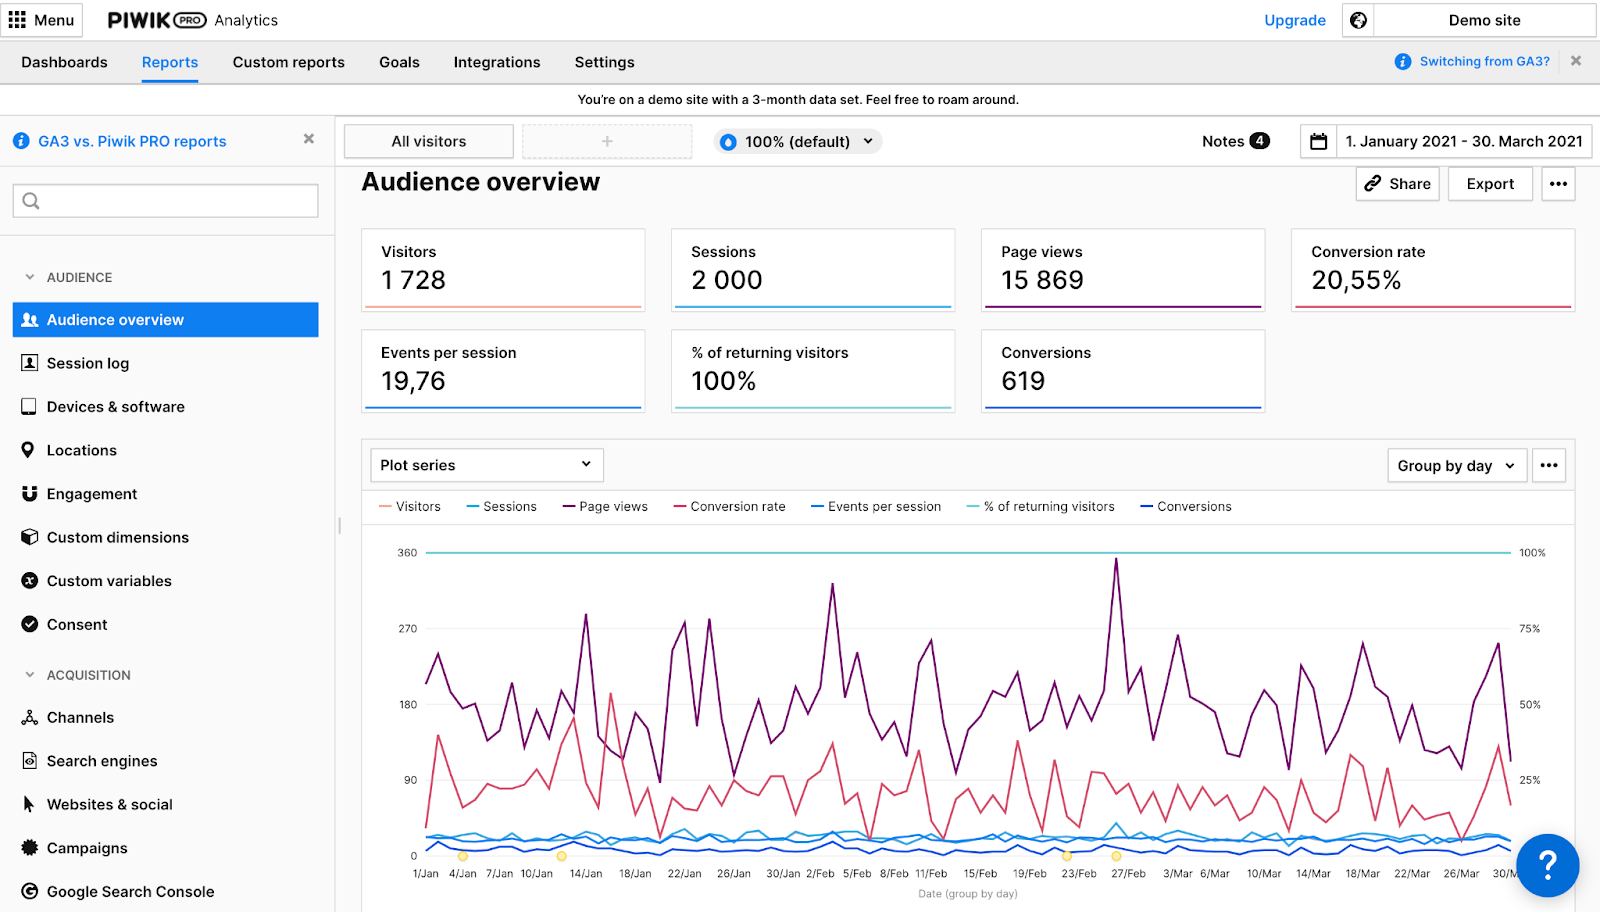Image resolution: width=1600 pixels, height=912 pixels.
Task: Switch to the Custom reports tab
Action: pyautogui.click(x=288, y=62)
